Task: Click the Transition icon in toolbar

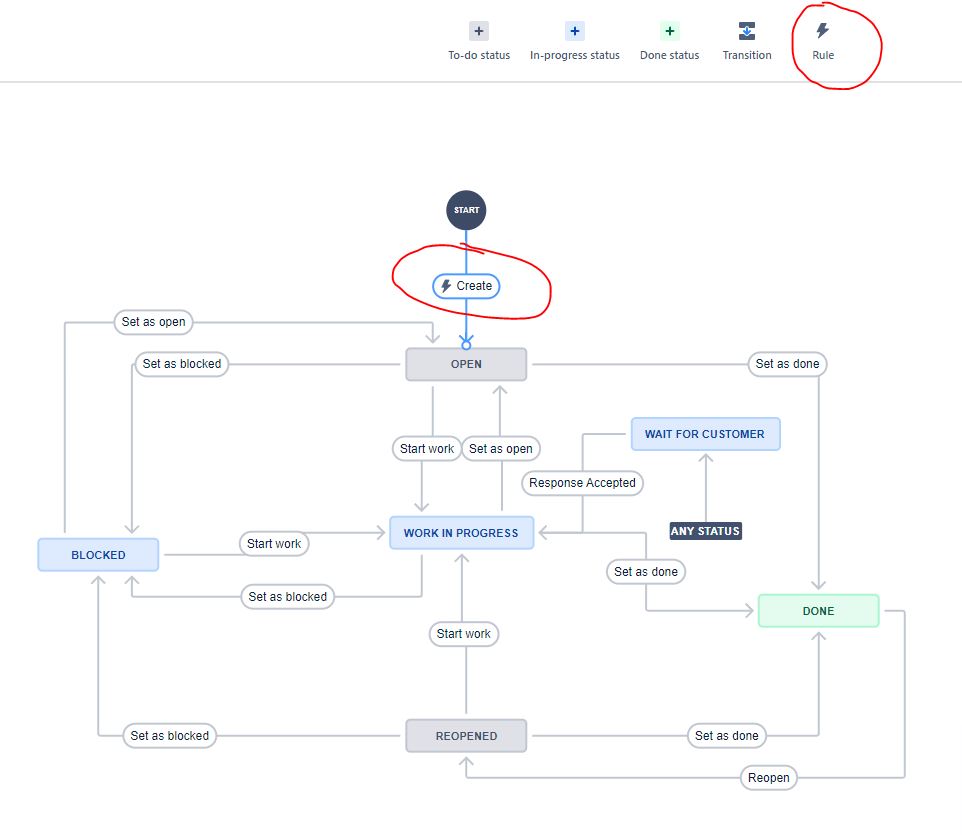Action: point(747,31)
